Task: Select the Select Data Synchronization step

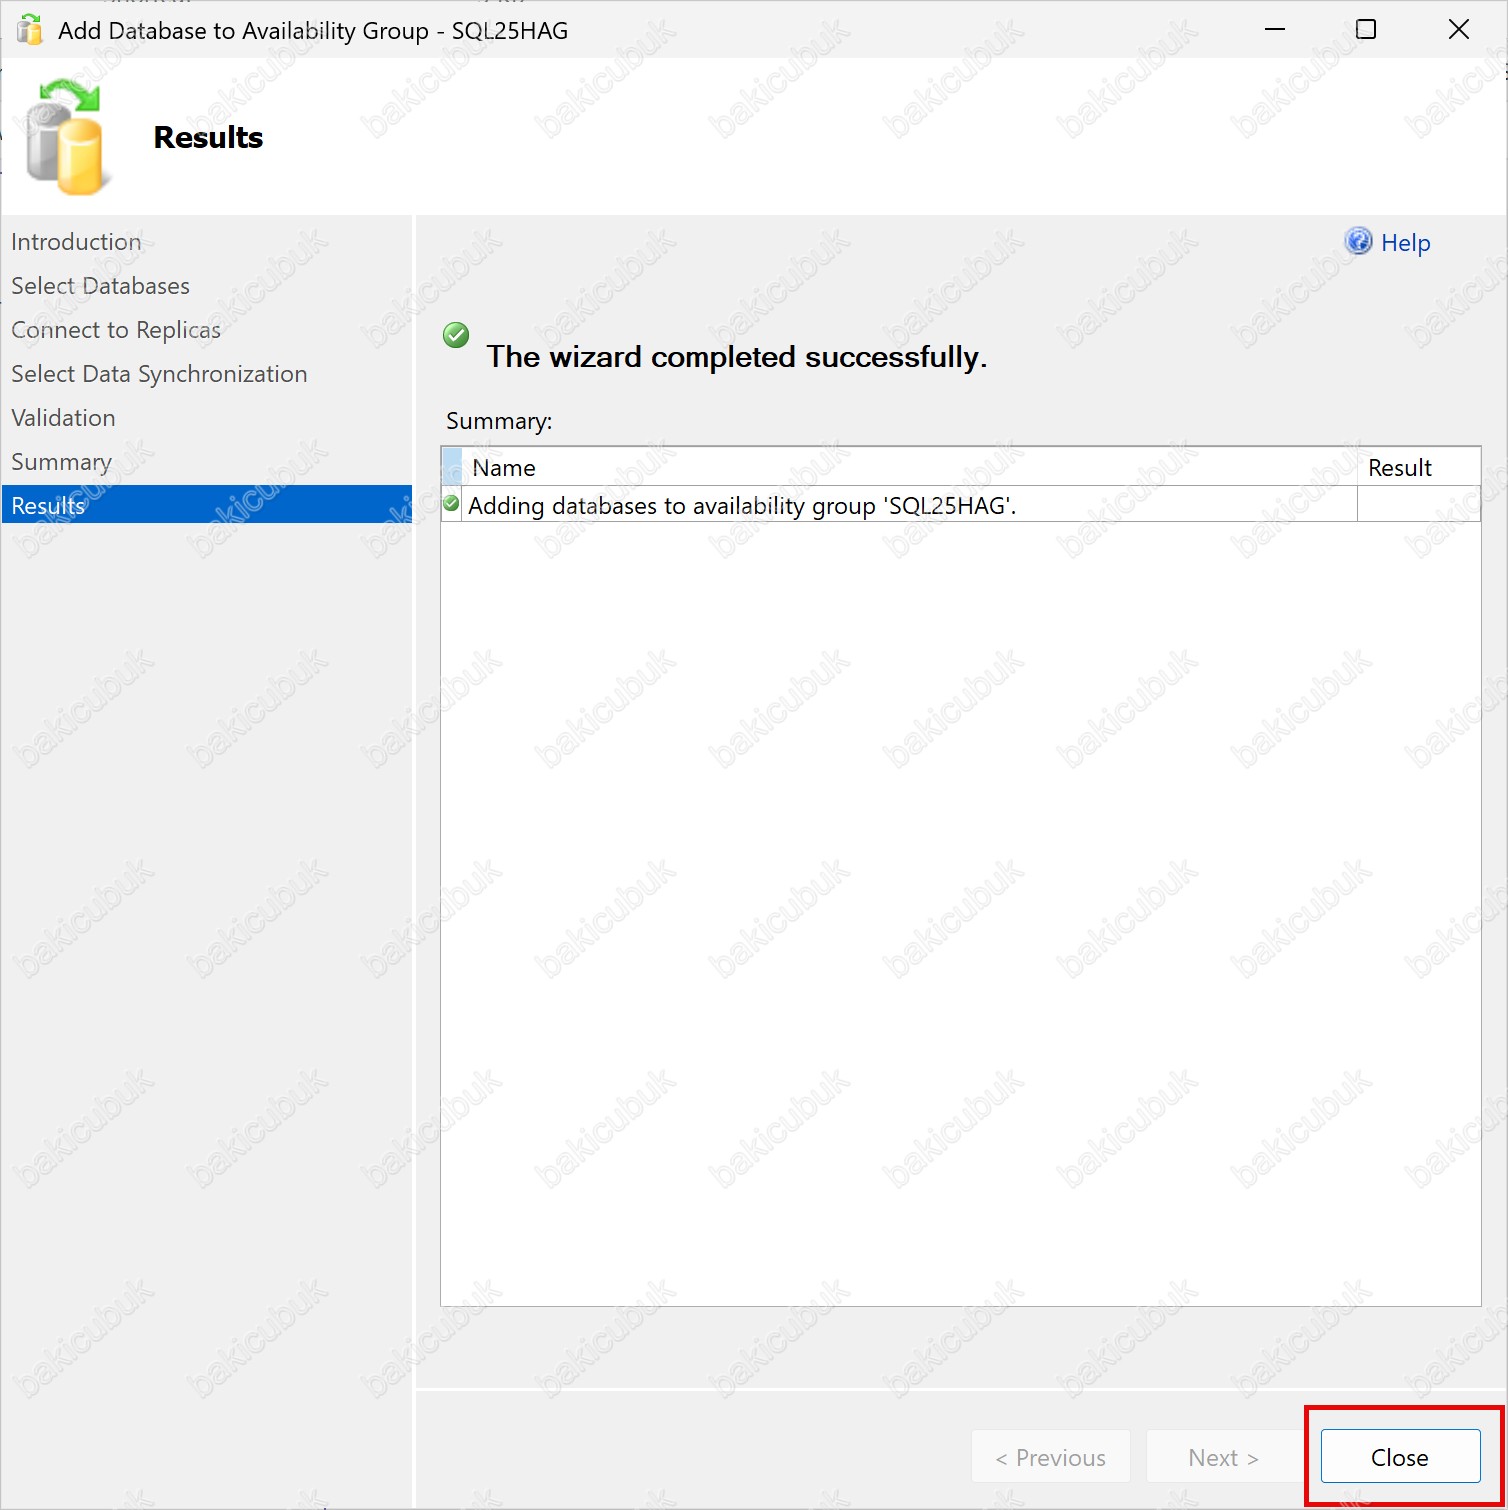Action: (x=159, y=374)
